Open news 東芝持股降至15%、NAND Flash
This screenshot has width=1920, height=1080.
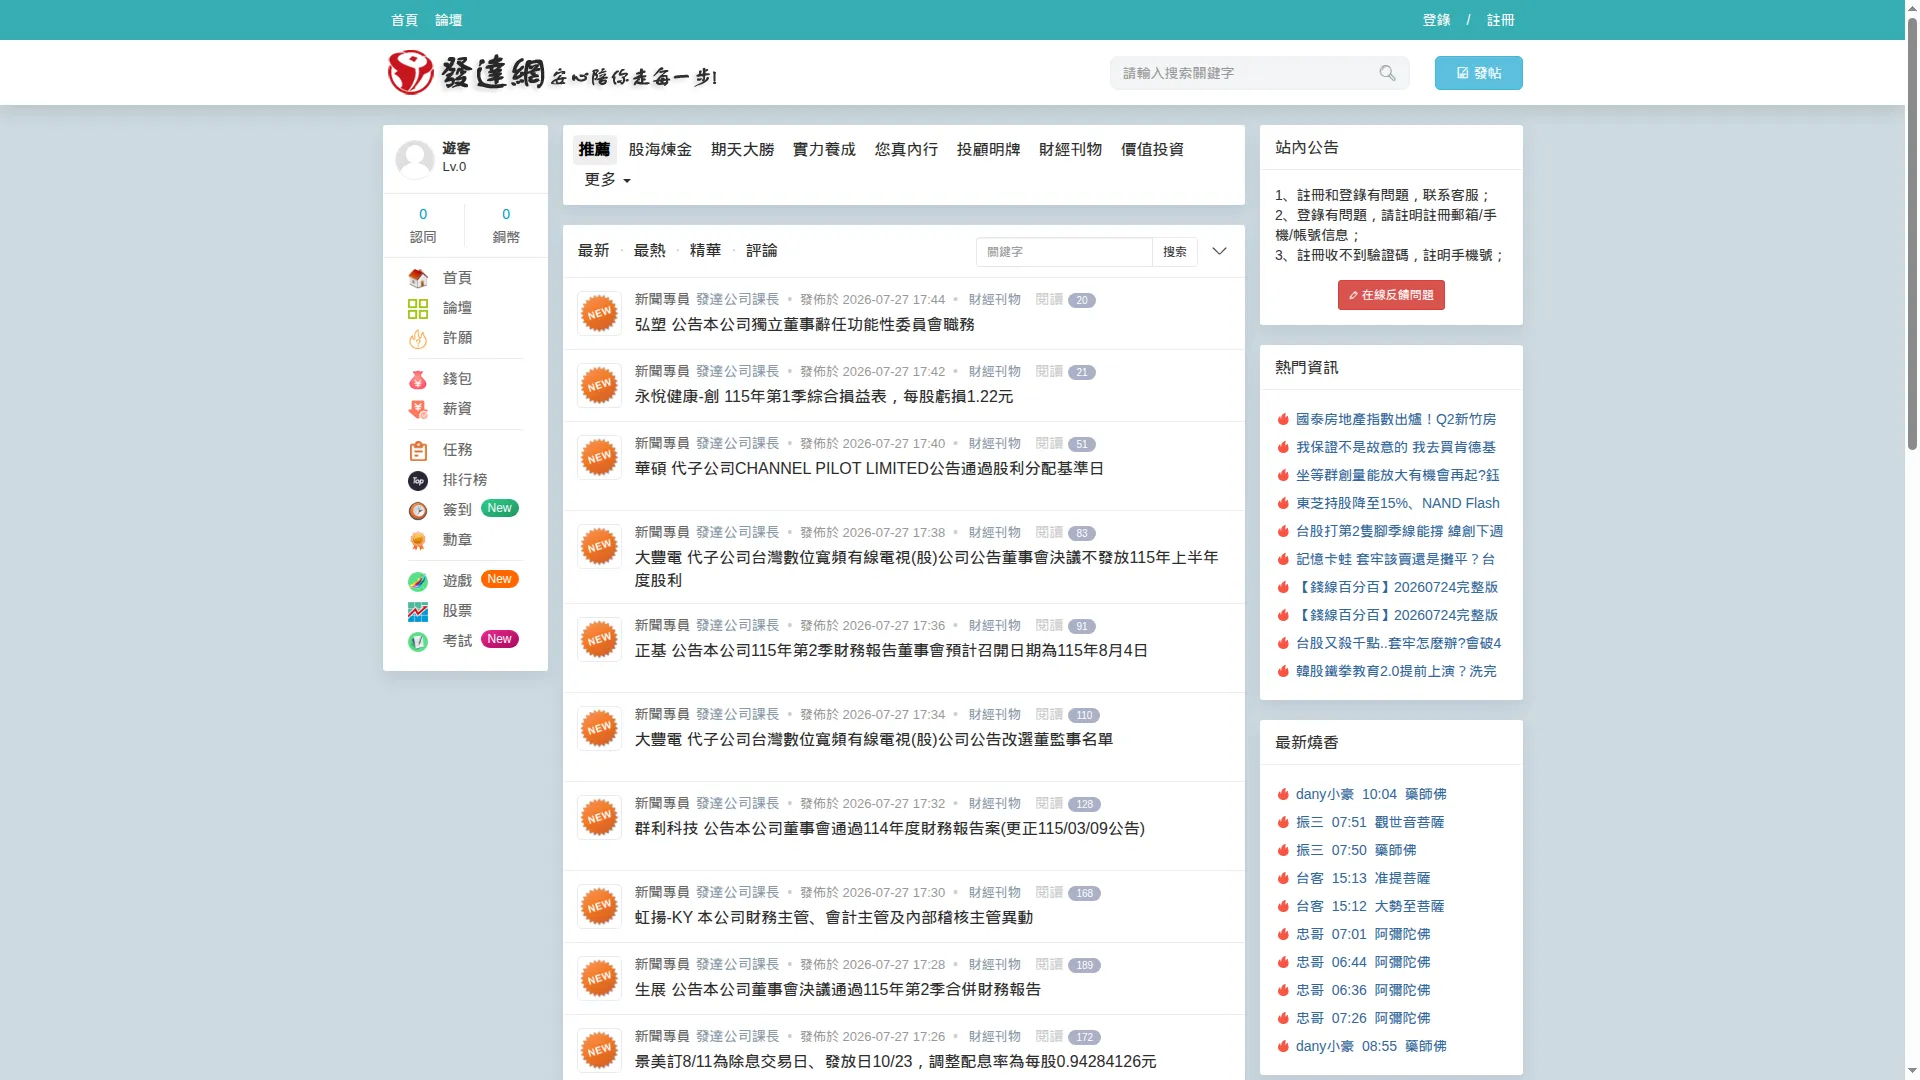[1397, 503]
